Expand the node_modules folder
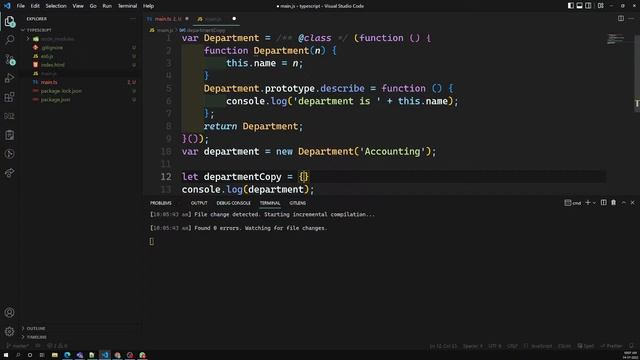 pos(81,39)
